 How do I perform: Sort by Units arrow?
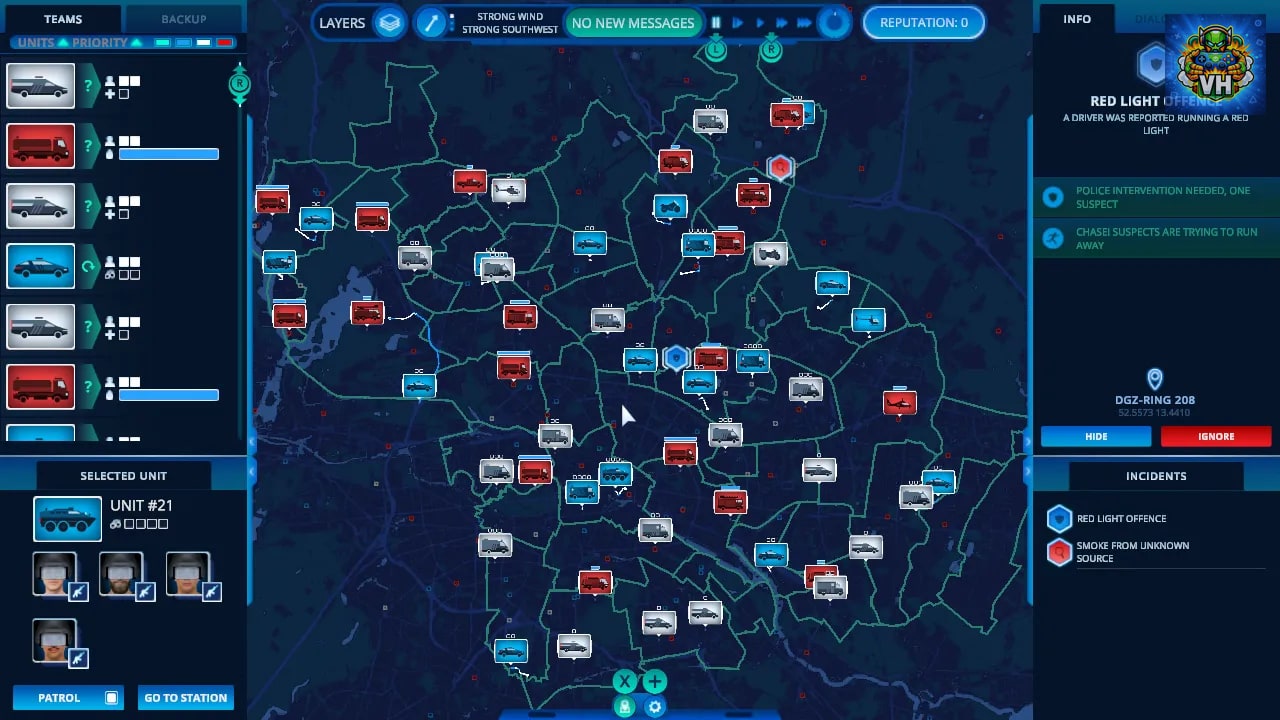[x=63, y=42]
